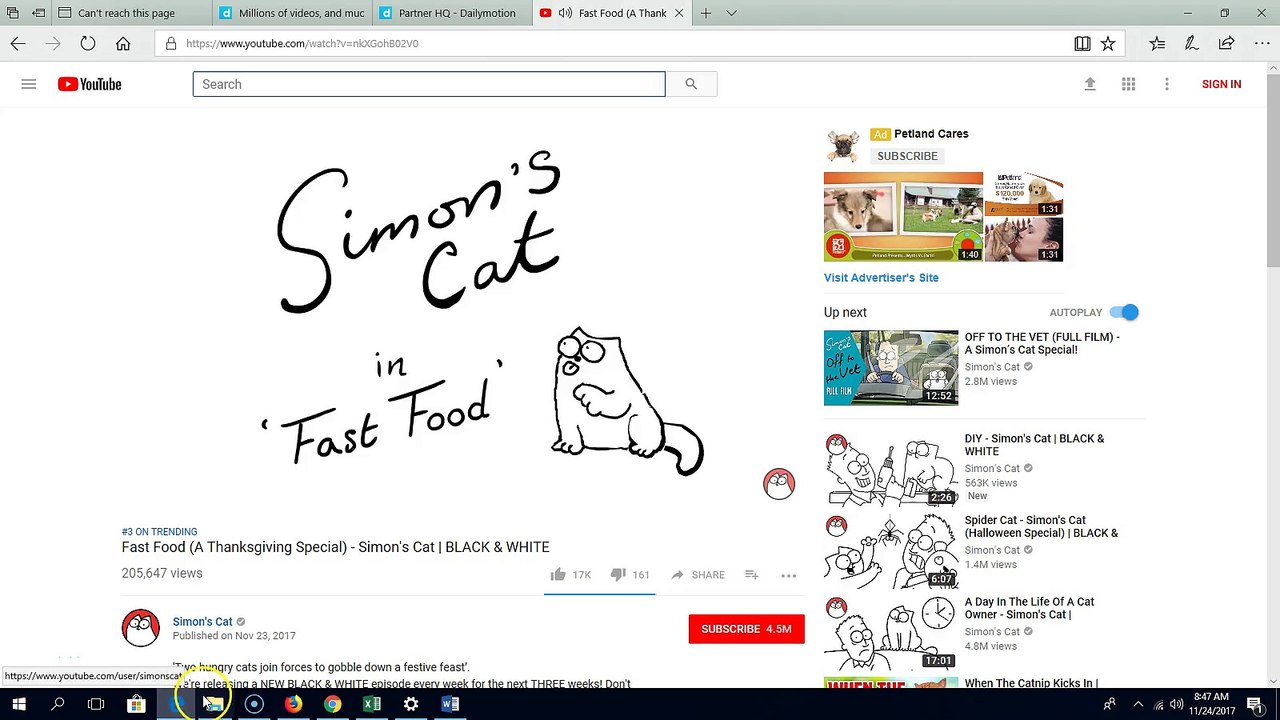The width and height of the screenshot is (1280, 720).
Task: Switch to the "Millions of videos" Dailymotion tab
Action: (292, 13)
